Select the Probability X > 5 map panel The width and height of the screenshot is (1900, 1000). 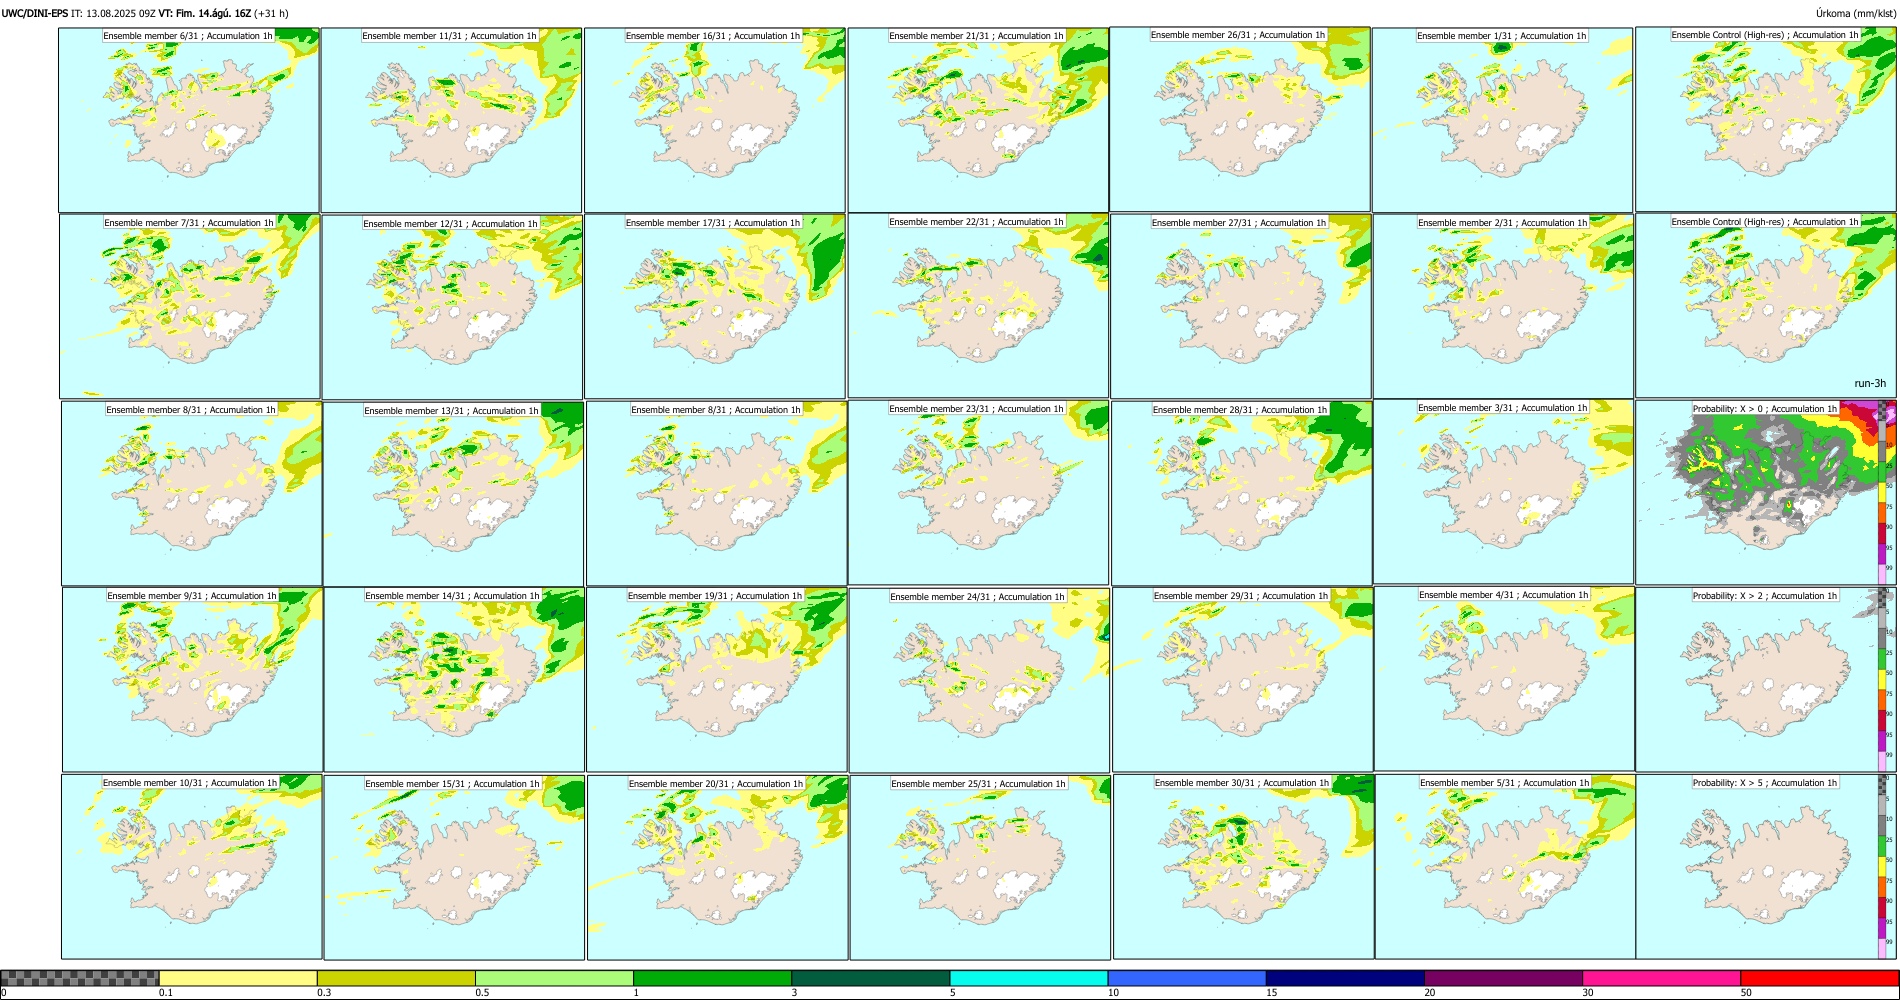[x=1766, y=867]
